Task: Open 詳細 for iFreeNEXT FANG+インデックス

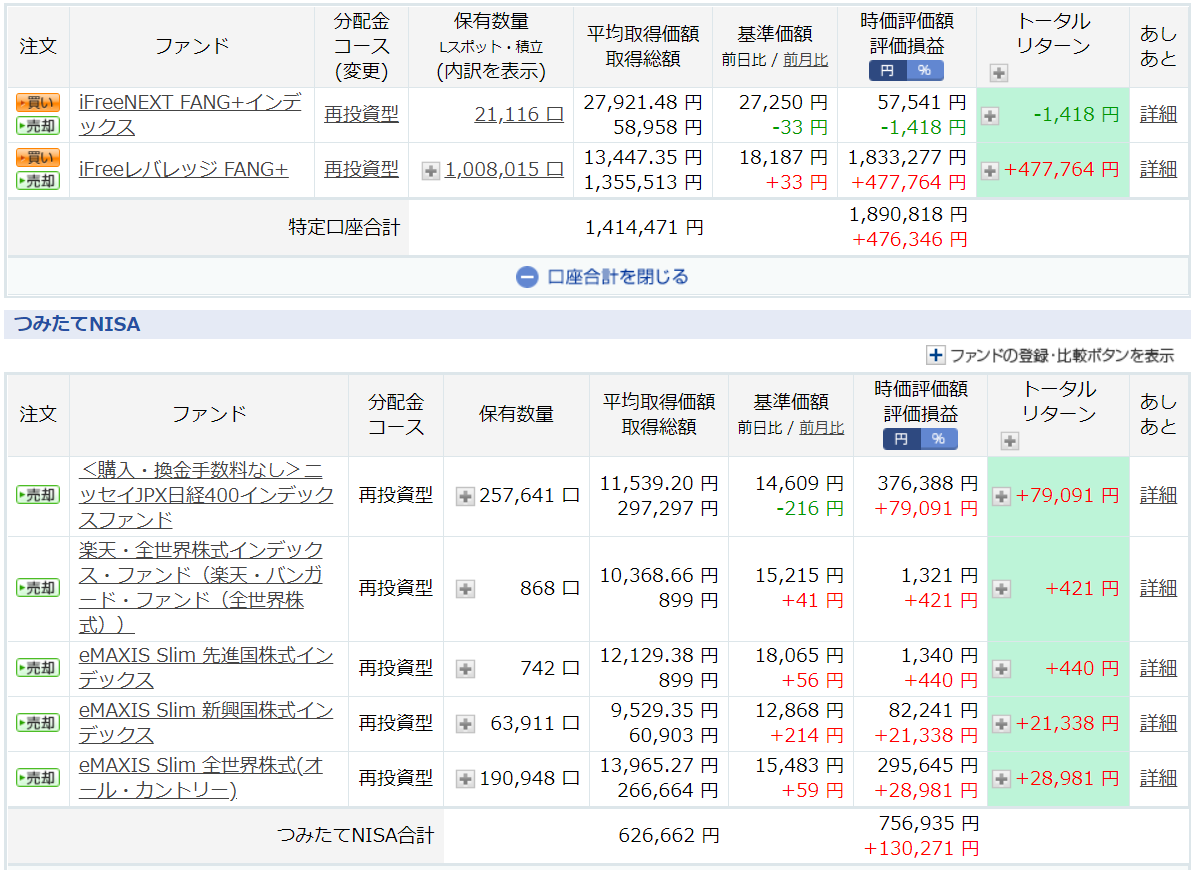Action: tap(1158, 114)
